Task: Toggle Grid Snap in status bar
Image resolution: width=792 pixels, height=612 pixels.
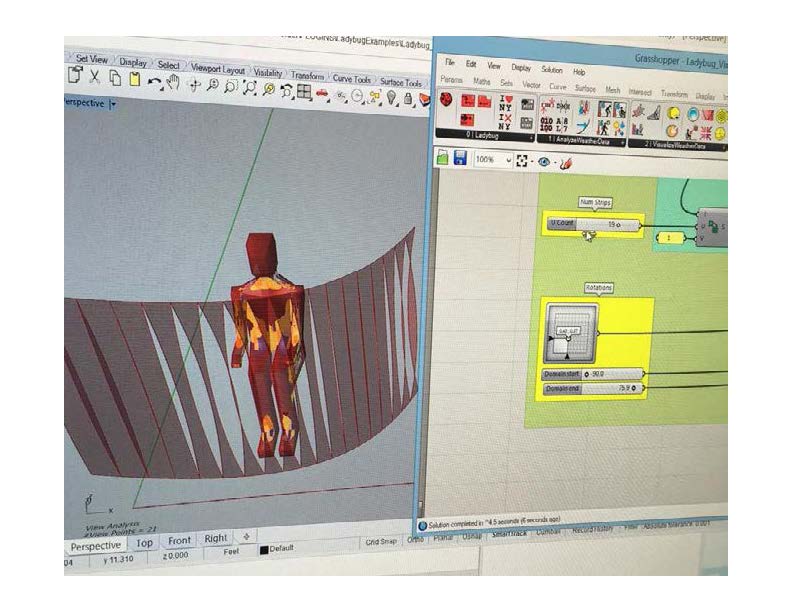Action: click(x=380, y=541)
